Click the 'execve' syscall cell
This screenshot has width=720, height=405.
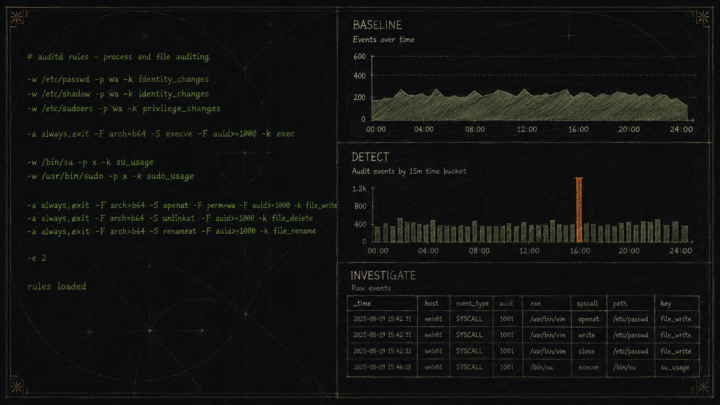coord(588,367)
